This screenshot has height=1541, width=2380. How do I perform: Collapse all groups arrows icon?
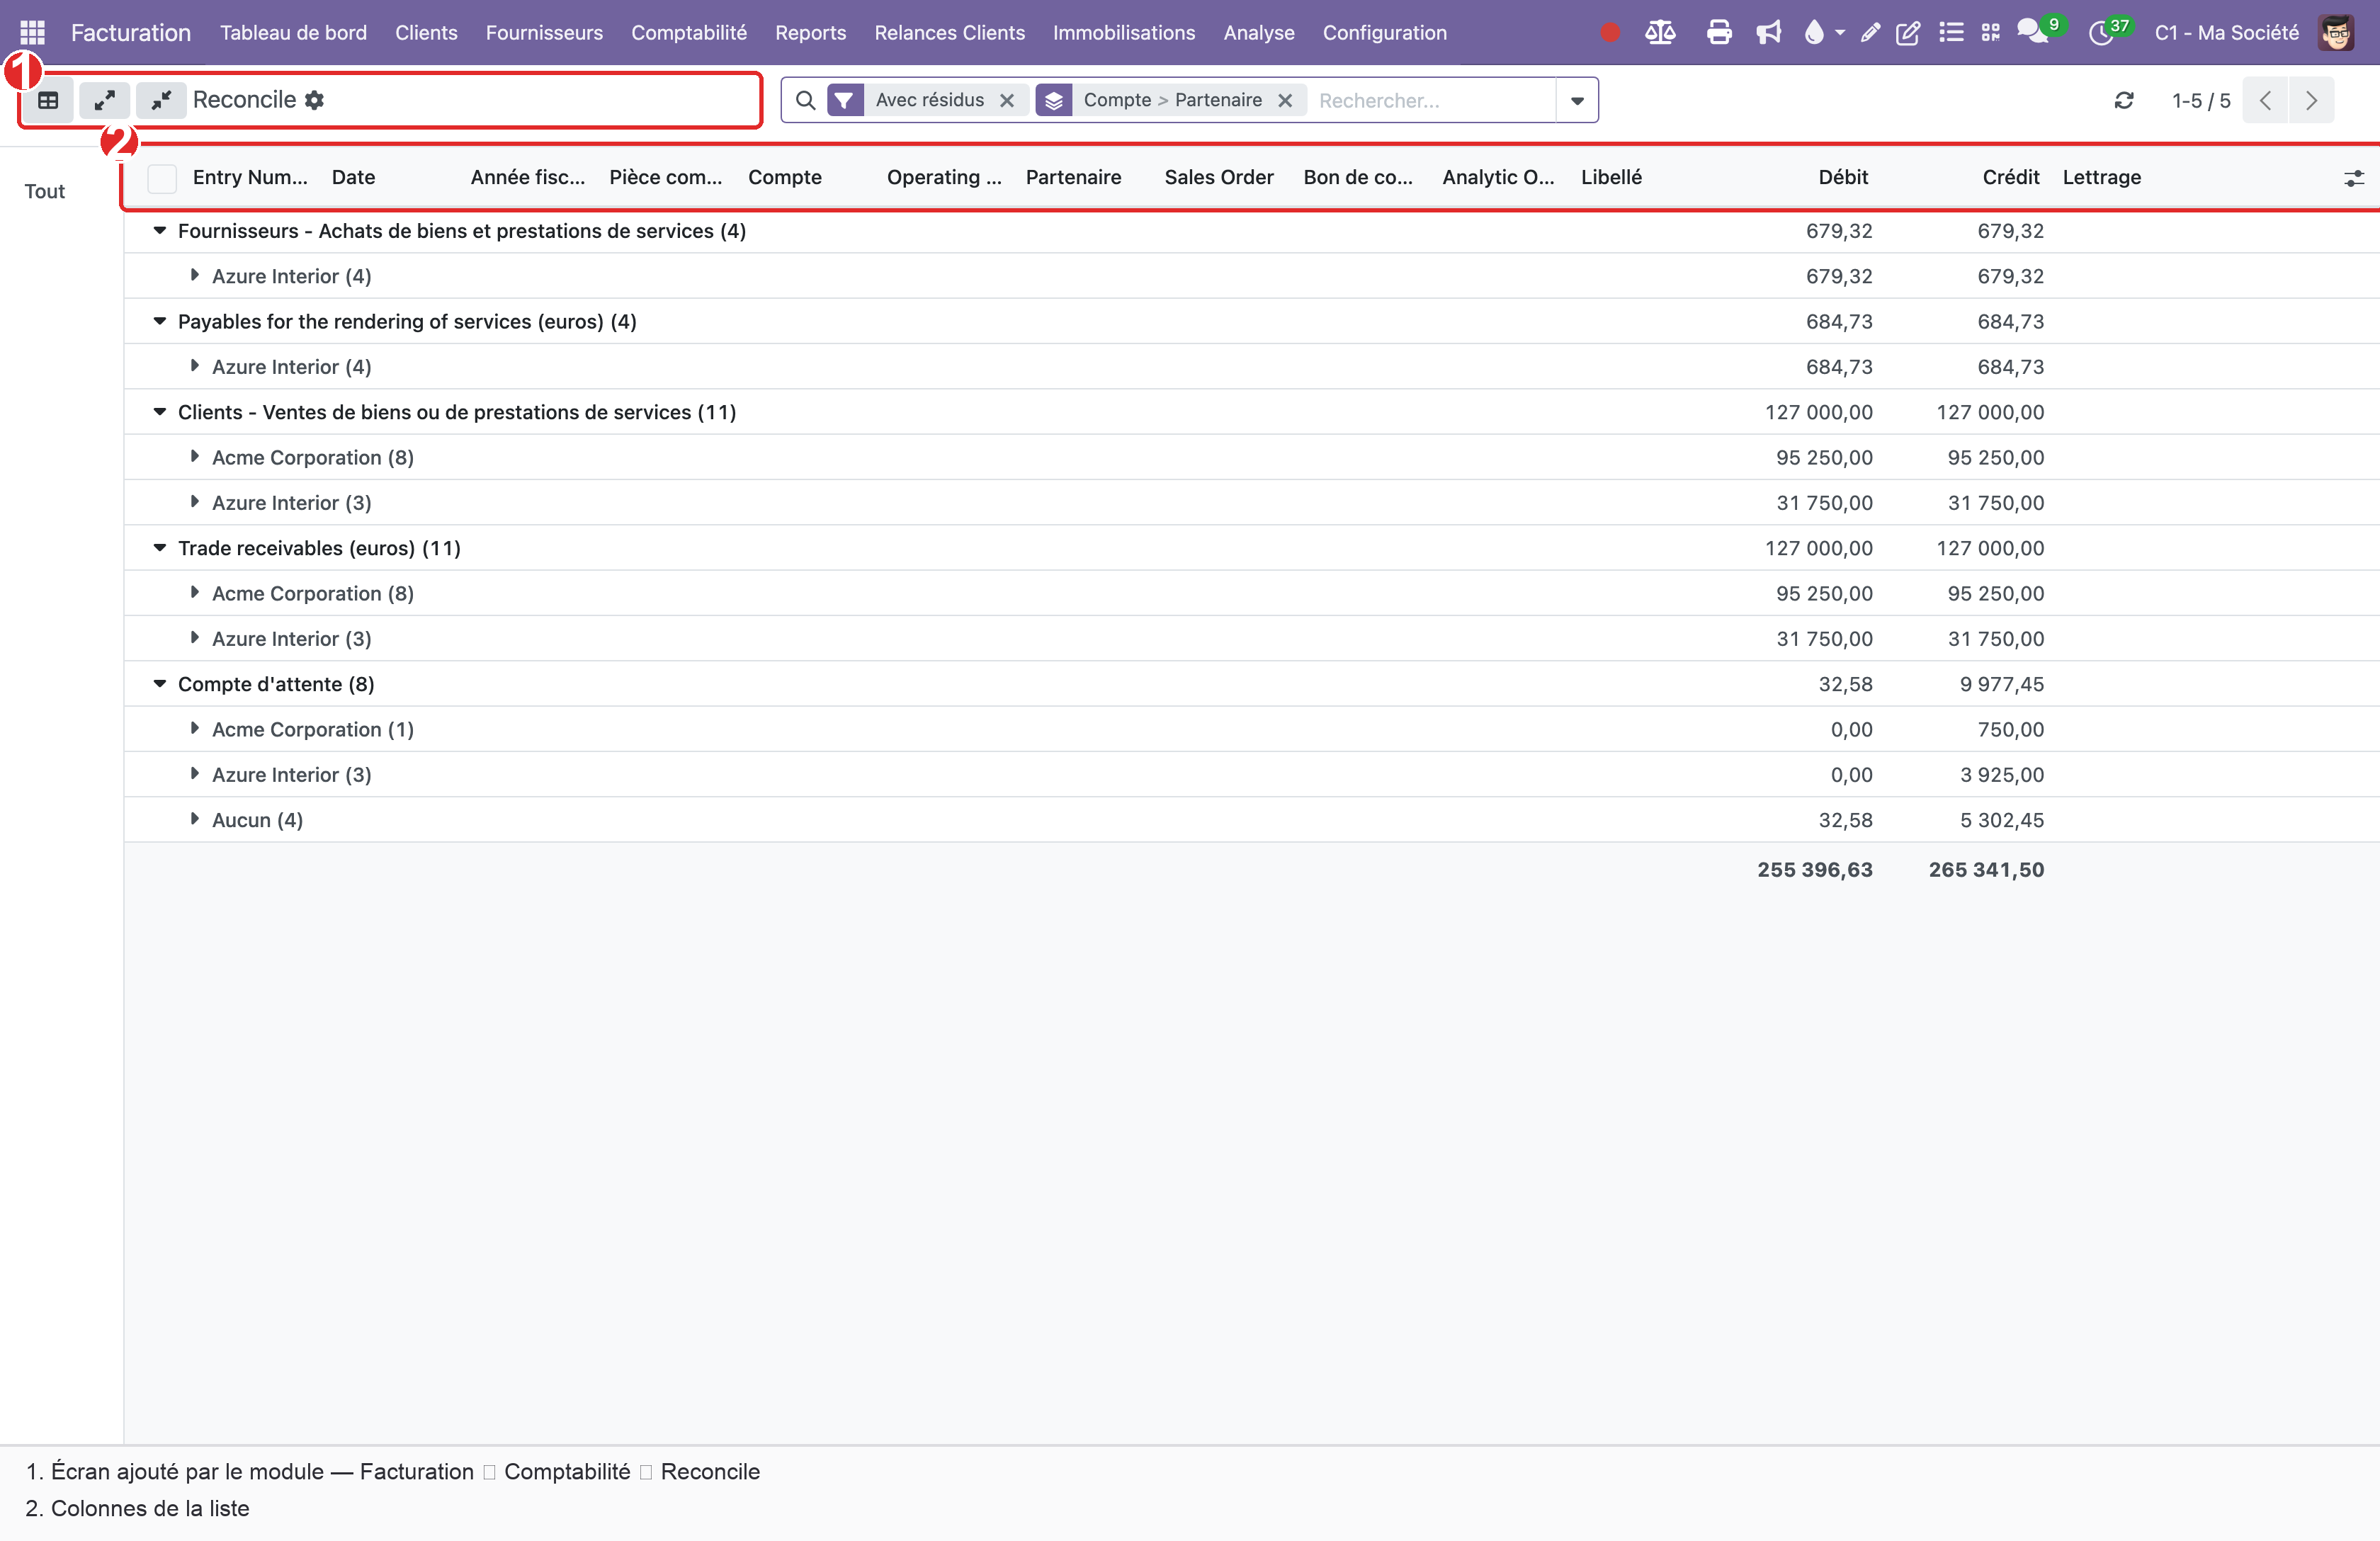pyautogui.click(x=161, y=100)
